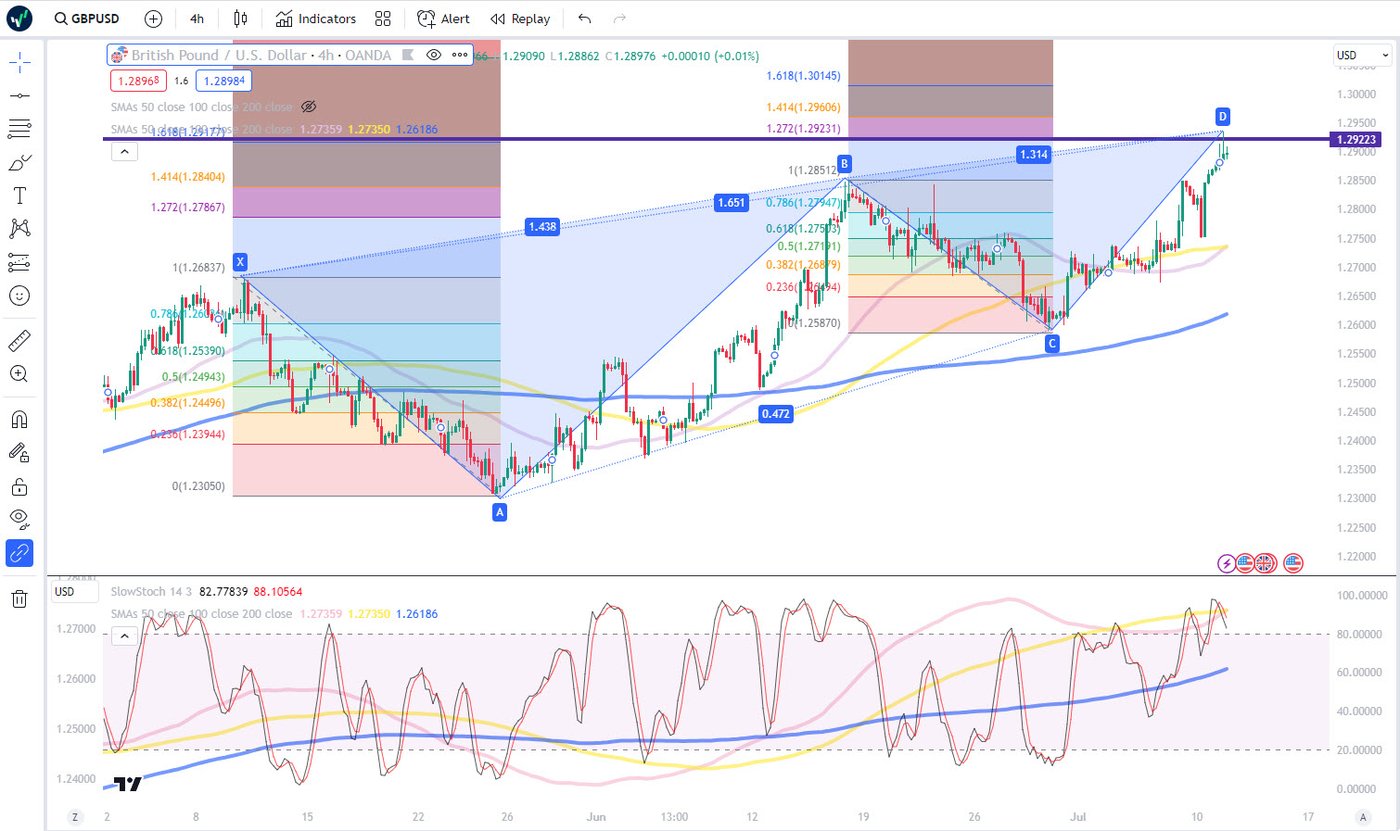The width and height of the screenshot is (1400, 831).
Task: Open the Indicators menu
Action: tap(316, 18)
